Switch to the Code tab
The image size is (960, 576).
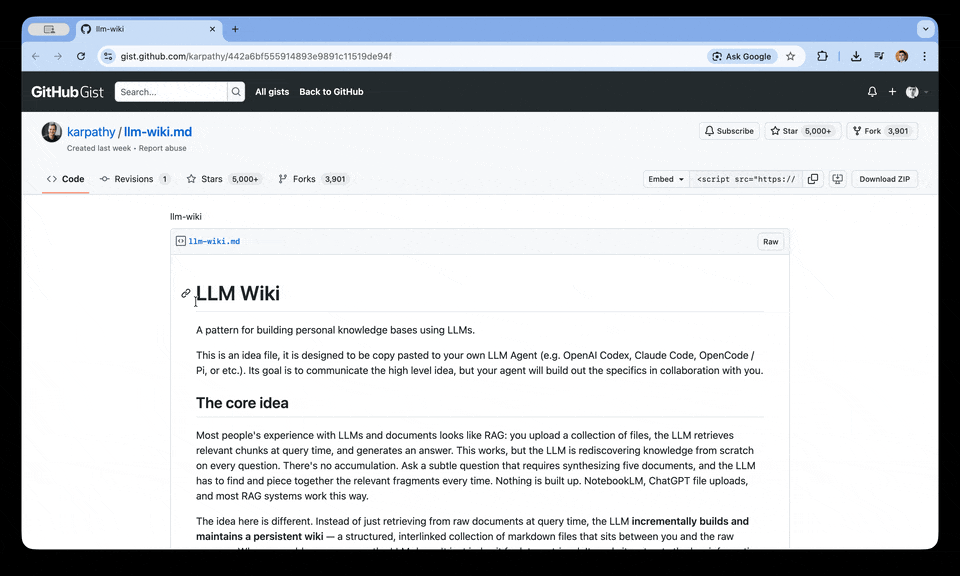click(66, 179)
